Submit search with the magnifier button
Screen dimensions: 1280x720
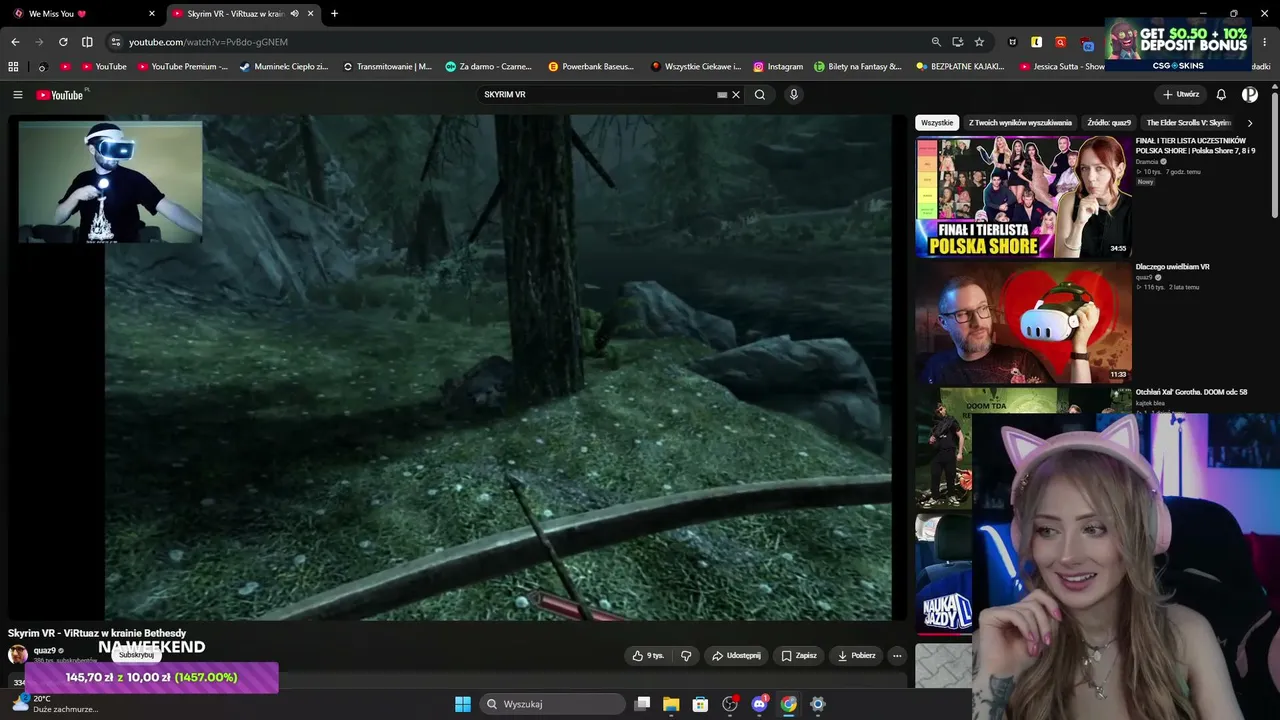pos(760,95)
